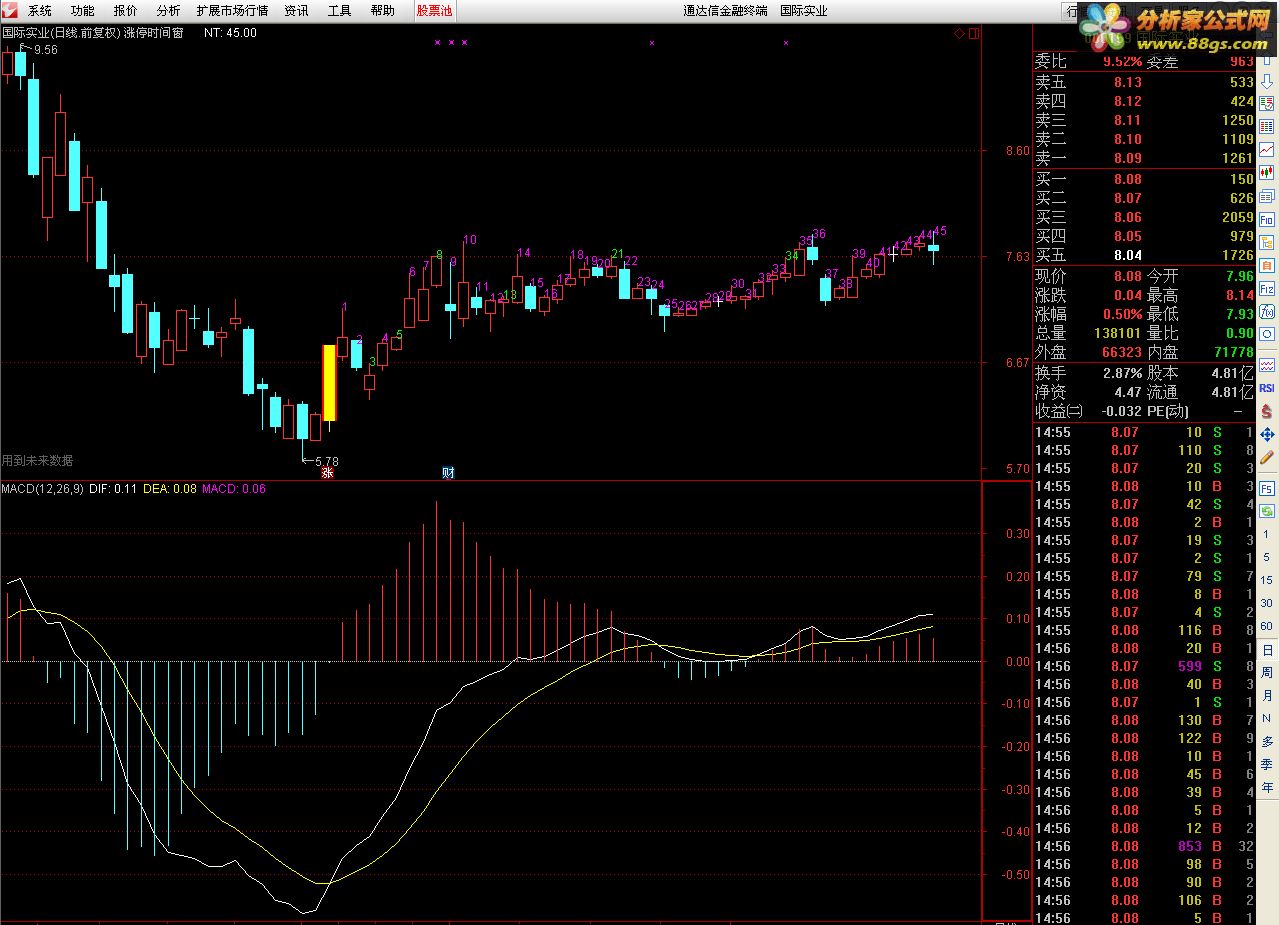Click the MACD(12,26,9) indicator label

pyautogui.click(x=43, y=489)
